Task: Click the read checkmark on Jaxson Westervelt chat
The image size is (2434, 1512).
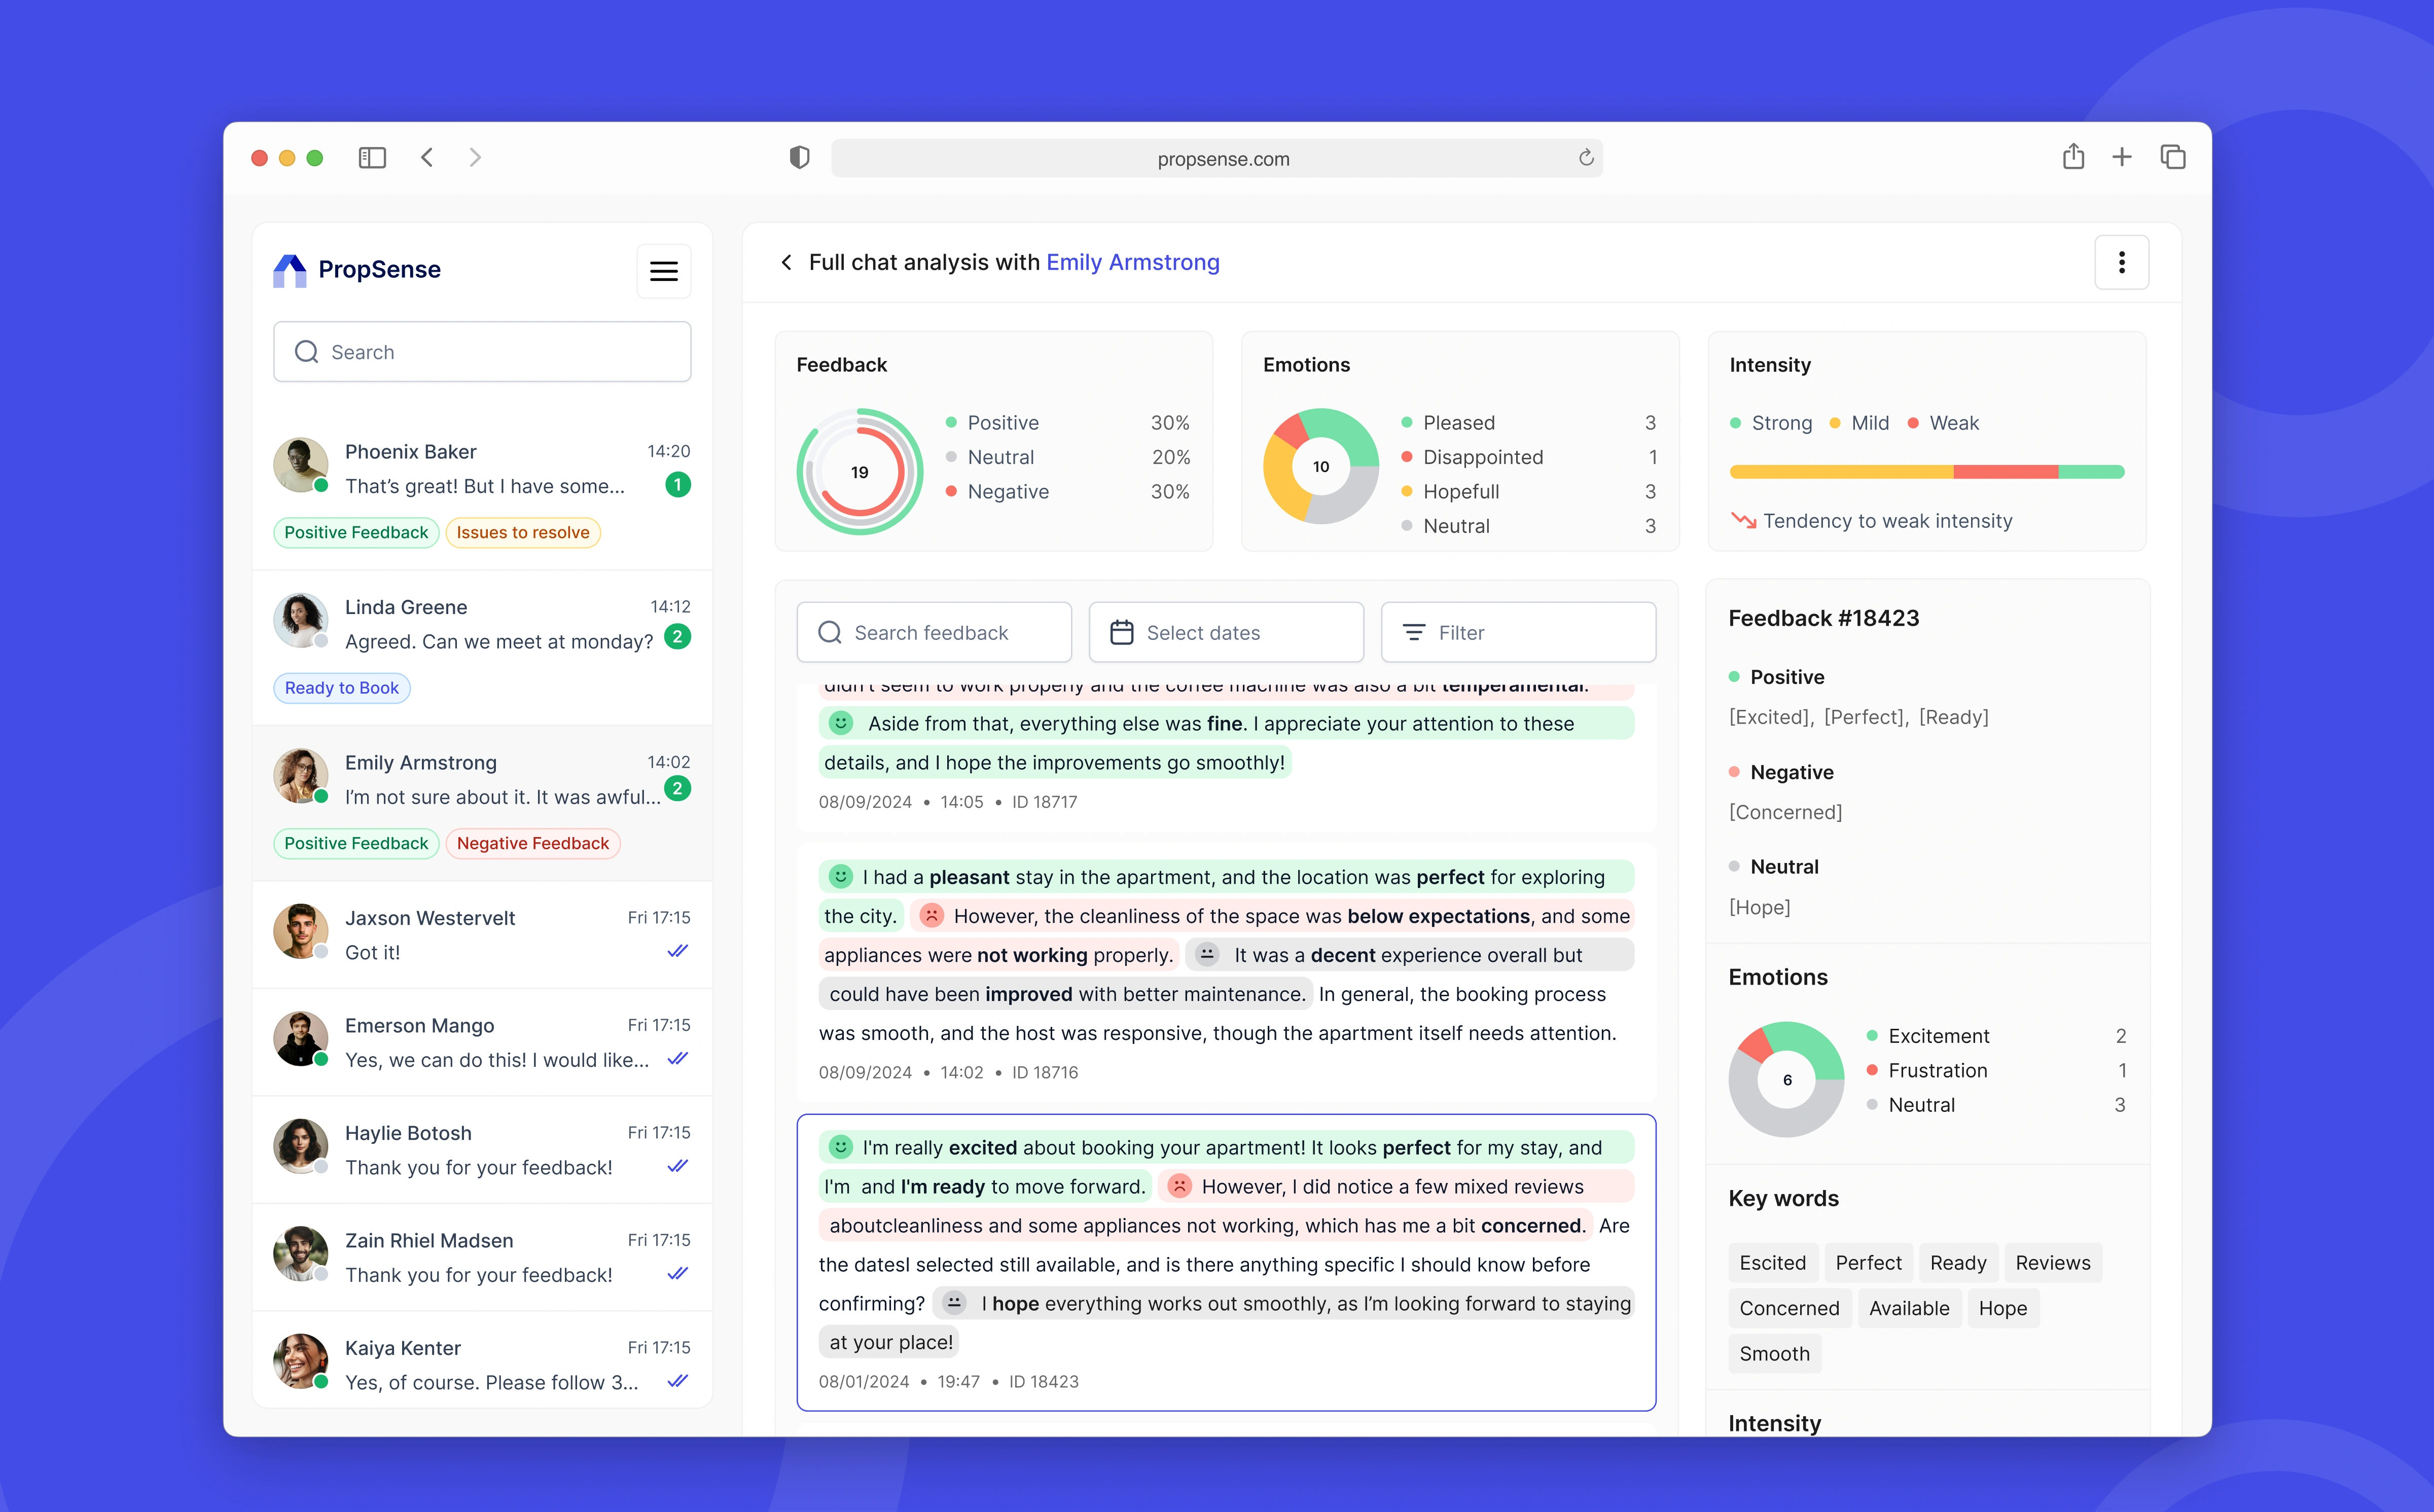Action: [678, 951]
